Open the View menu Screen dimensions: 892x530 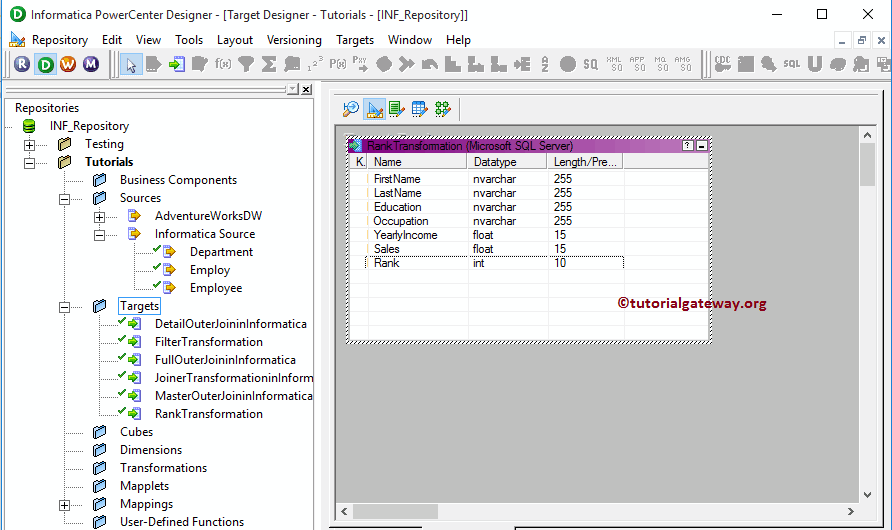(148, 40)
